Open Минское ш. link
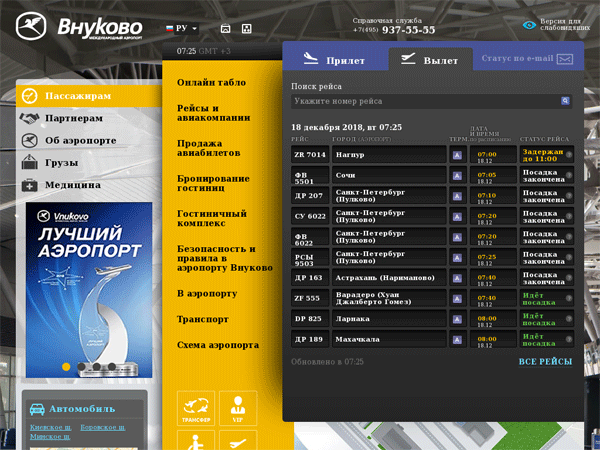The height and width of the screenshot is (450, 600). pos(50,437)
